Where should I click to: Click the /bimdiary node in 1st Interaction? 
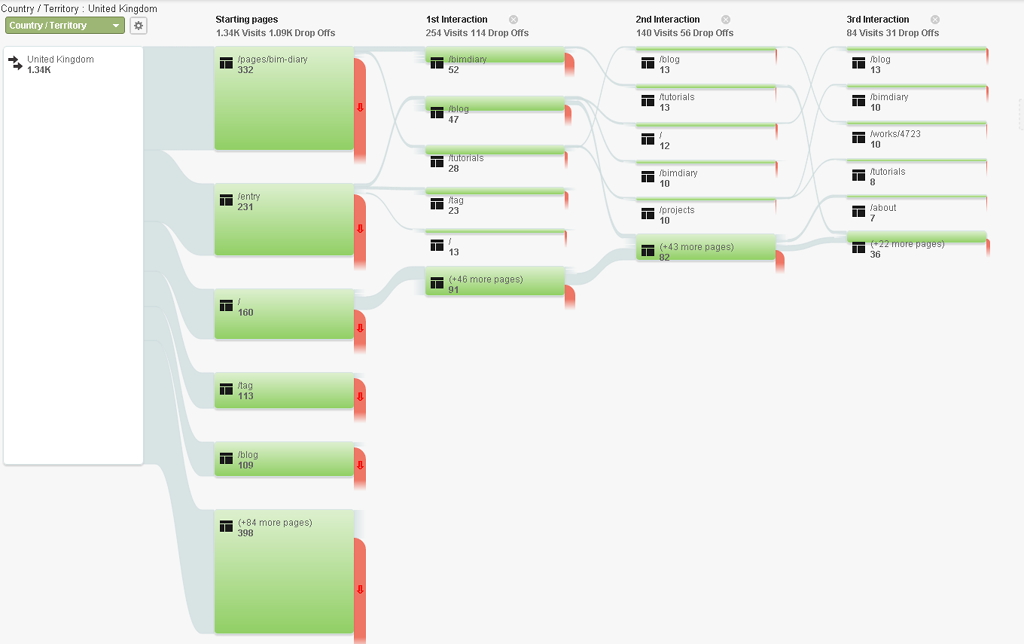tap(495, 59)
